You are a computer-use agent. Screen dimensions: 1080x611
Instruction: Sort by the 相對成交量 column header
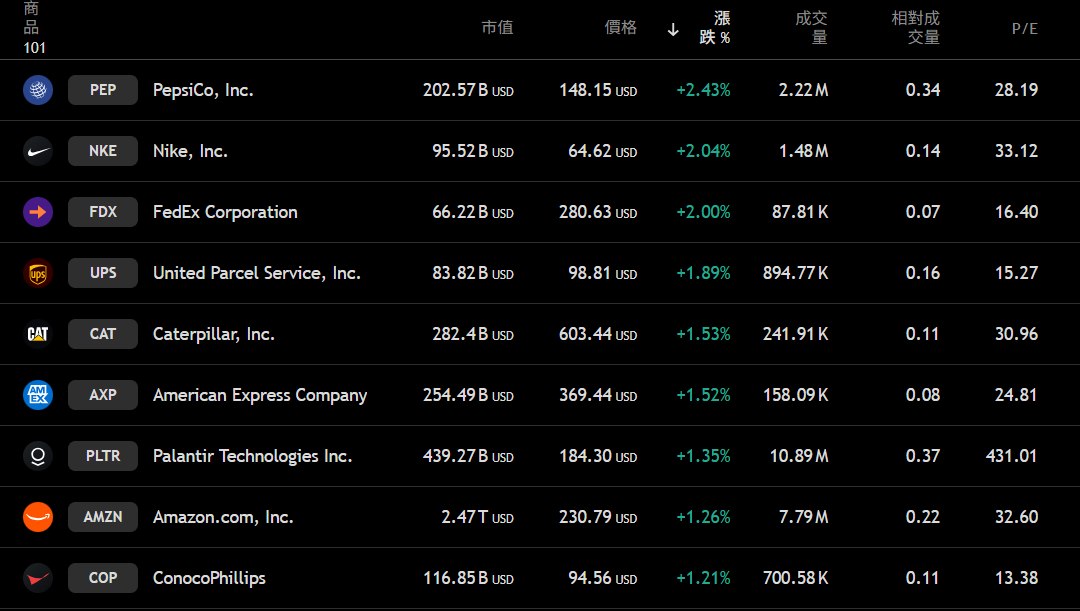coord(916,28)
